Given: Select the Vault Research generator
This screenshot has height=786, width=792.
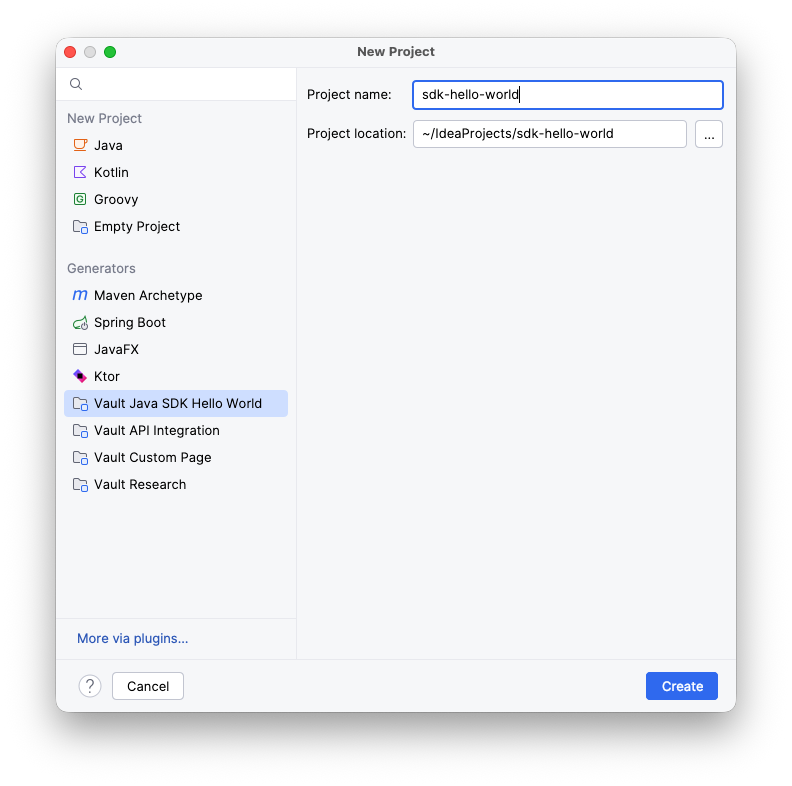Looking at the screenshot, I should coord(176,484).
